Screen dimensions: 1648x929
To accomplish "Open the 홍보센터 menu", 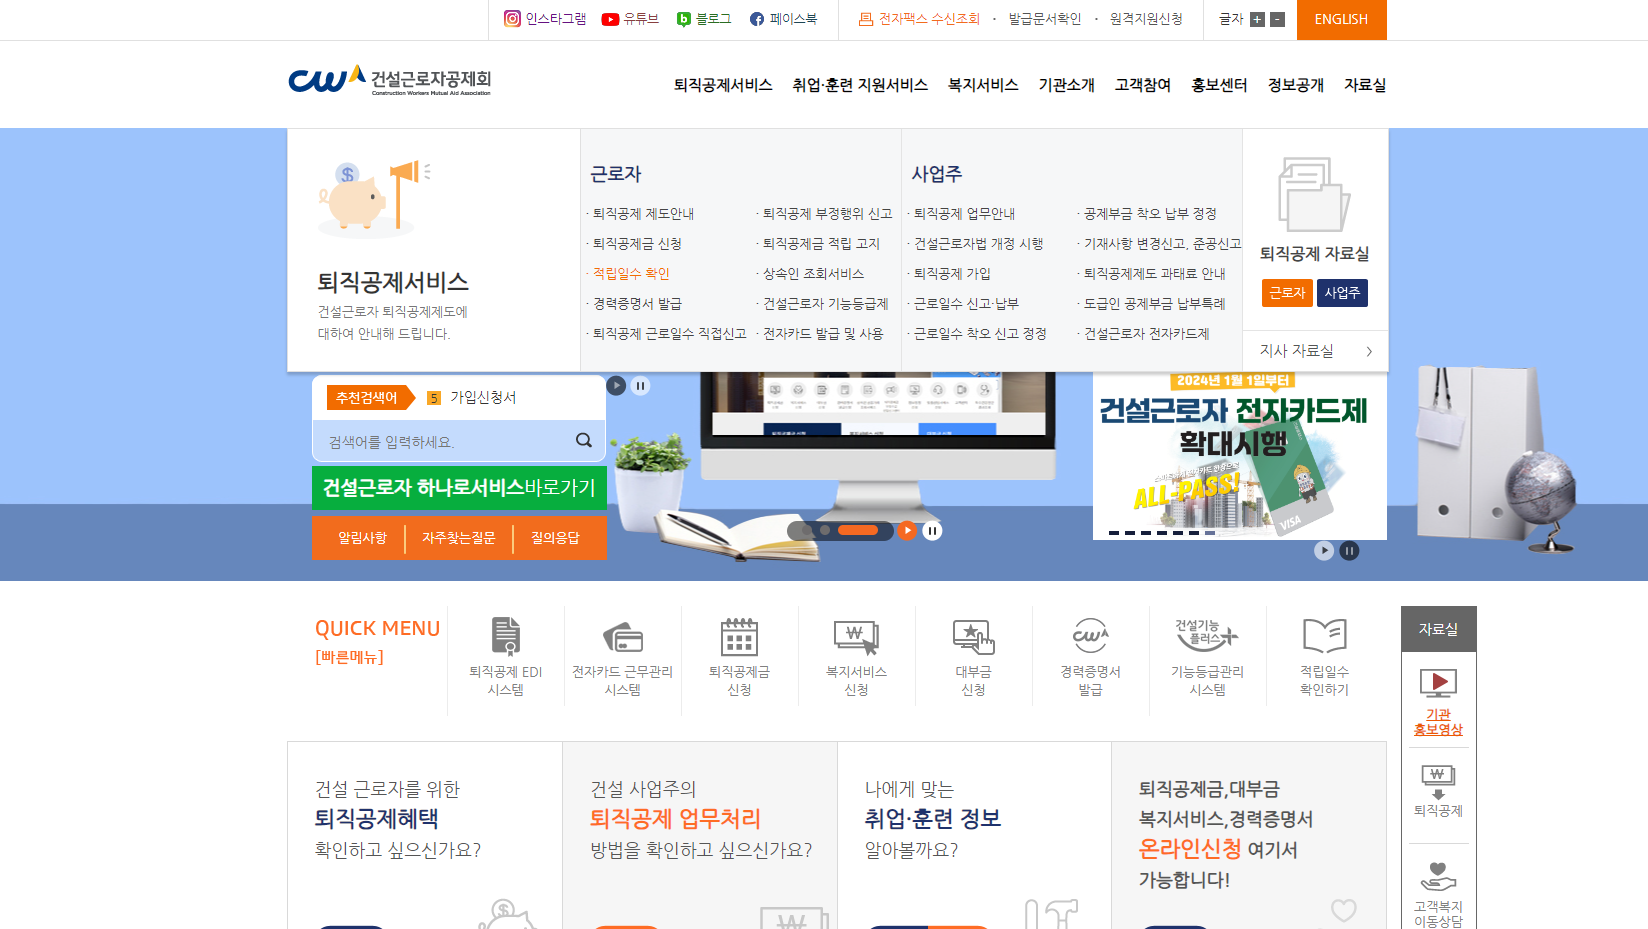I will tap(1219, 85).
